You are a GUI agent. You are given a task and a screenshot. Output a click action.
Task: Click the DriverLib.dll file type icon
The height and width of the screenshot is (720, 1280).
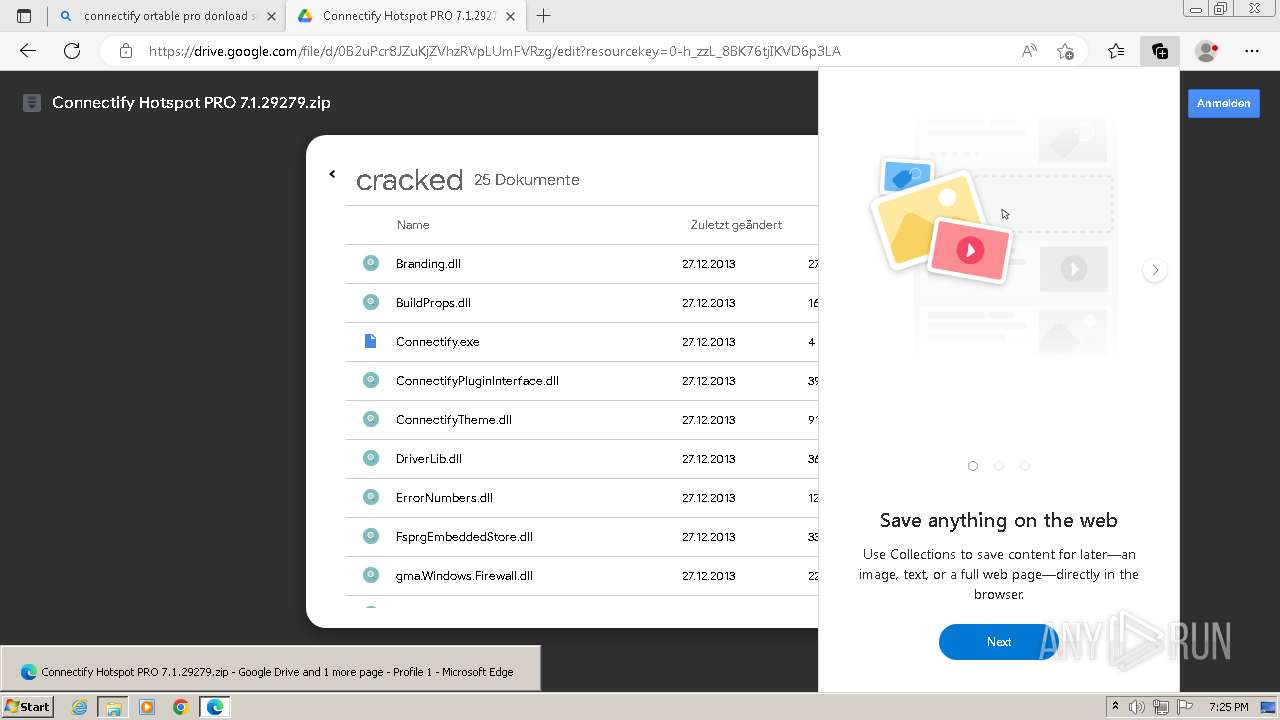(x=371, y=458)
